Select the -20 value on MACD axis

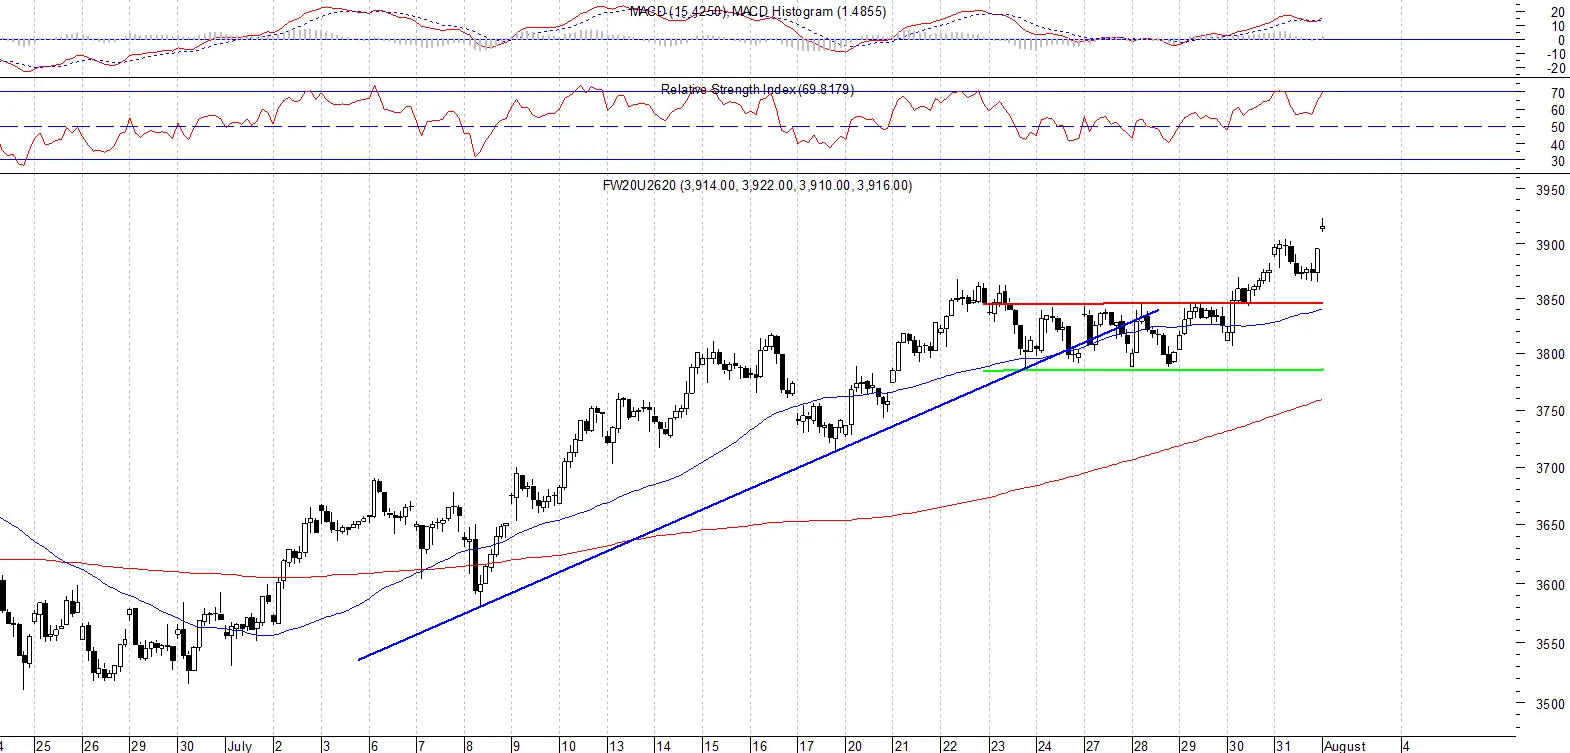click(1556, 69)
